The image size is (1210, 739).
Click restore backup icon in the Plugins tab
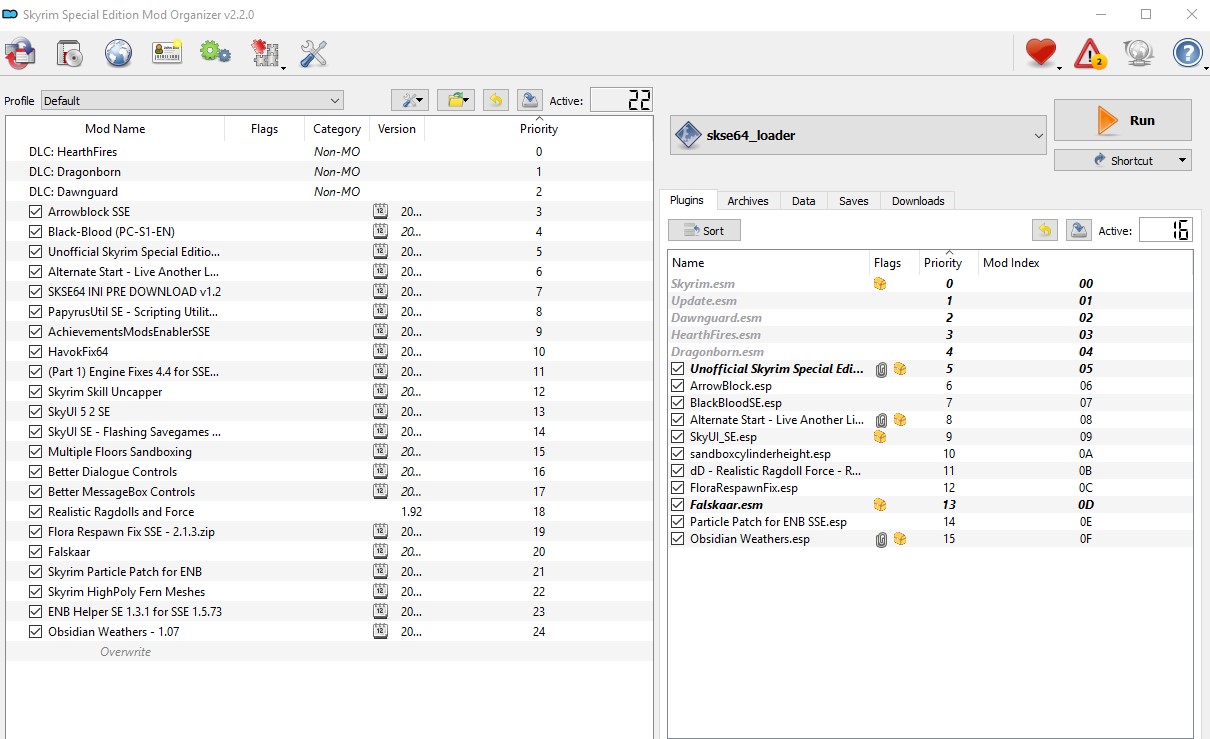click(1045, 230)
